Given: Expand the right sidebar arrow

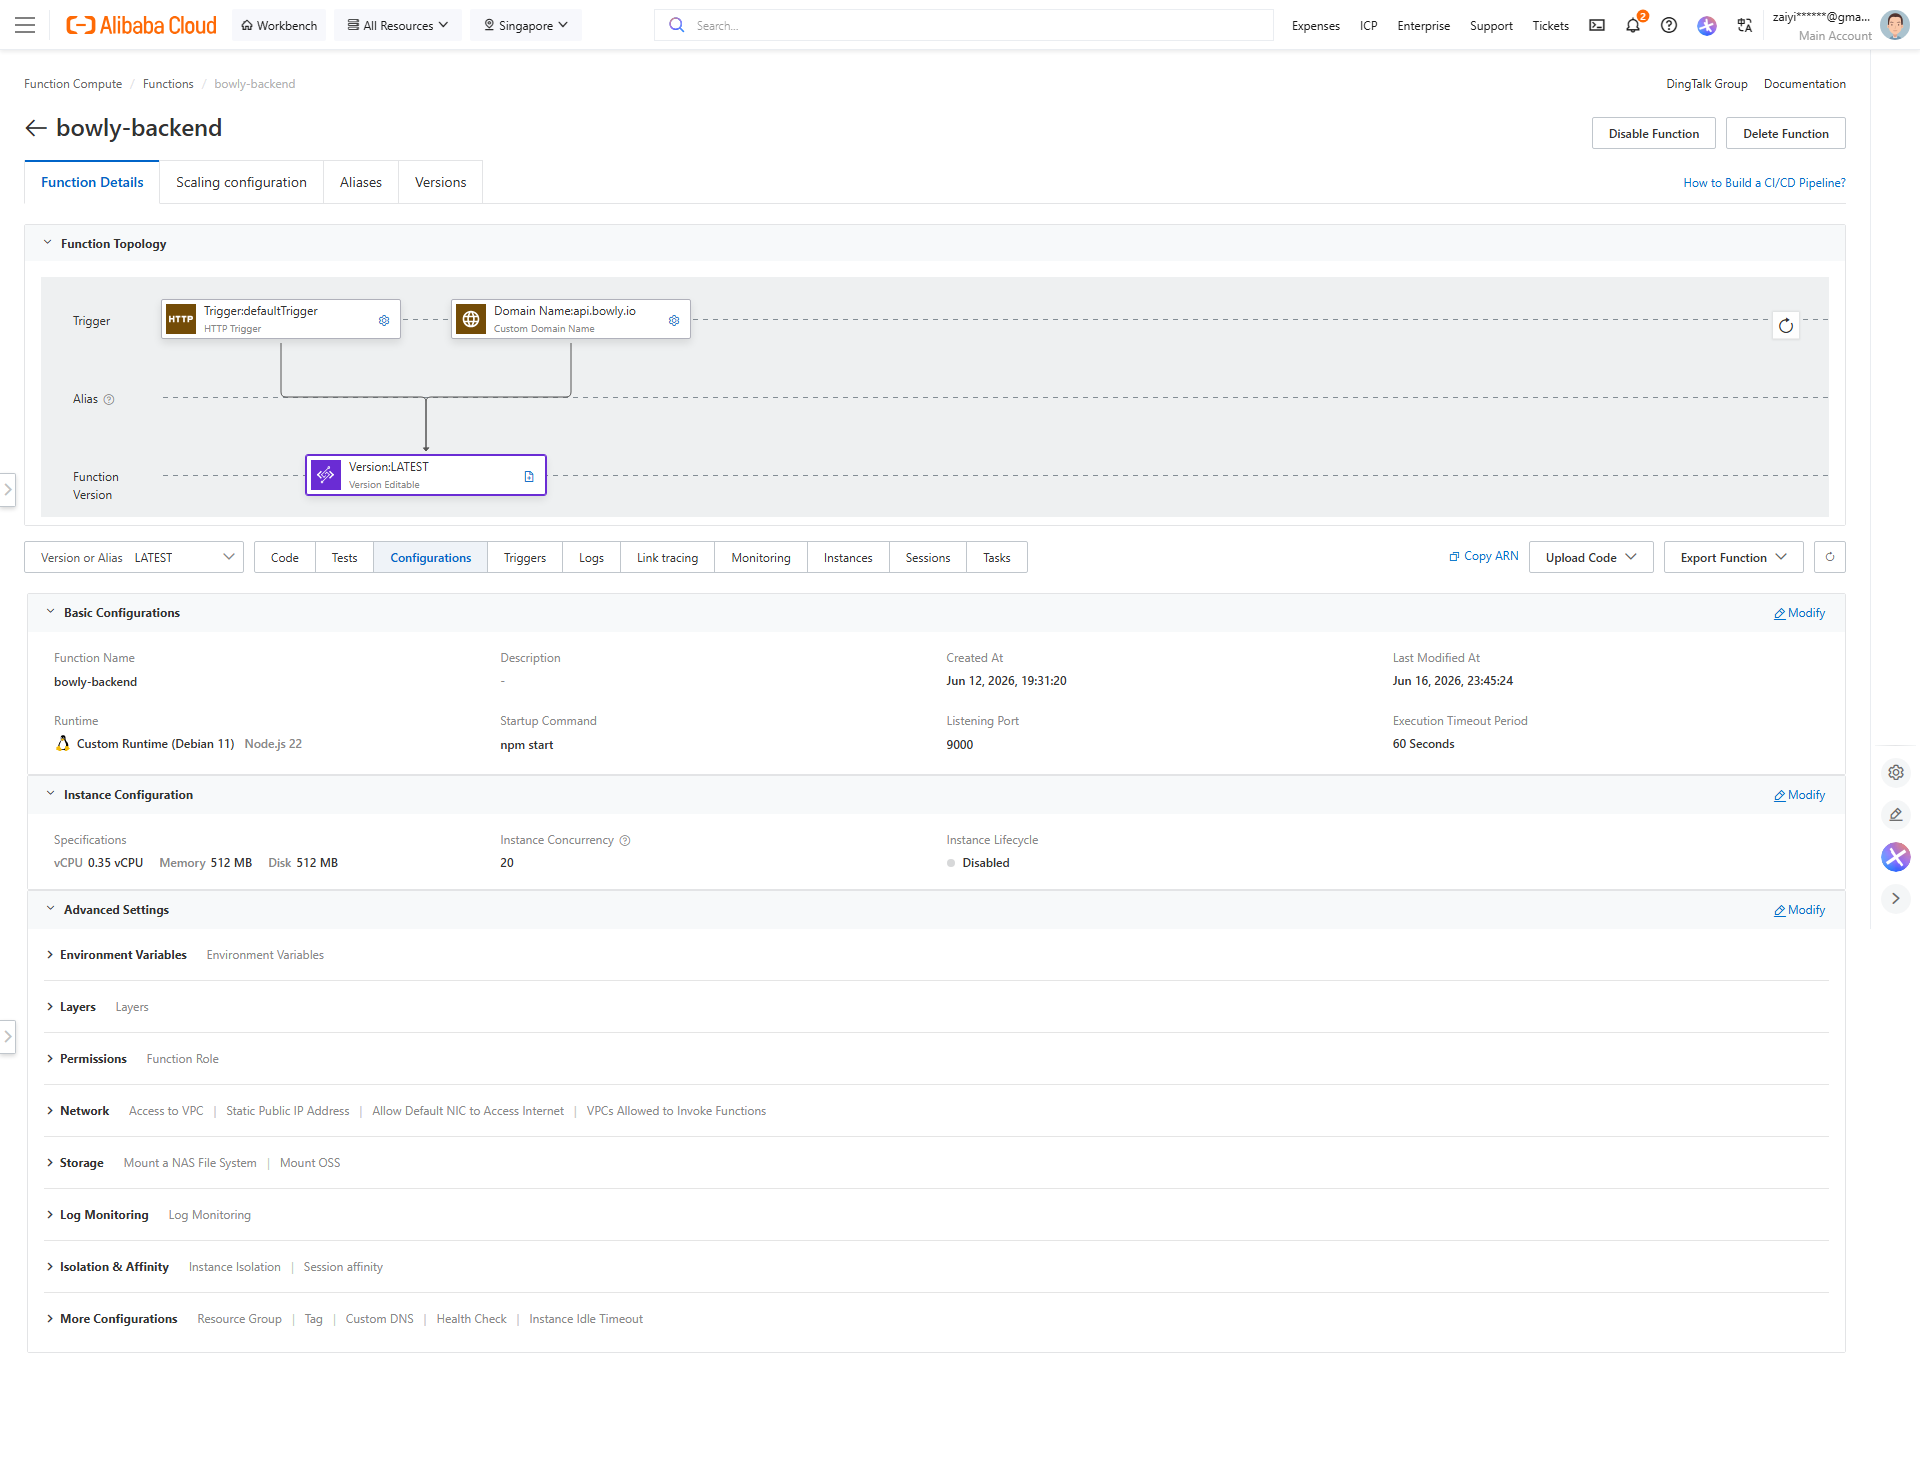Looking at the screenshot, I should click(1896, 898).
